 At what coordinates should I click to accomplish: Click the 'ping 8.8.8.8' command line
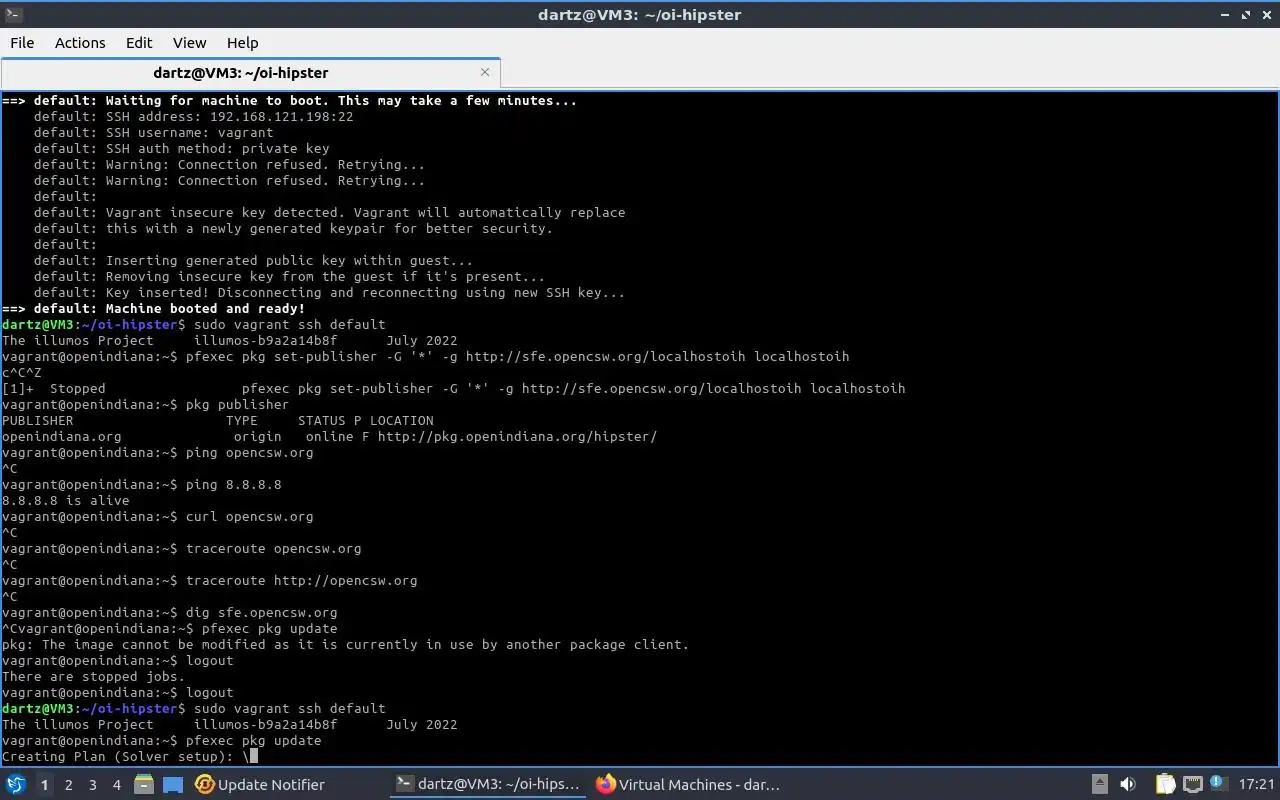141,485
